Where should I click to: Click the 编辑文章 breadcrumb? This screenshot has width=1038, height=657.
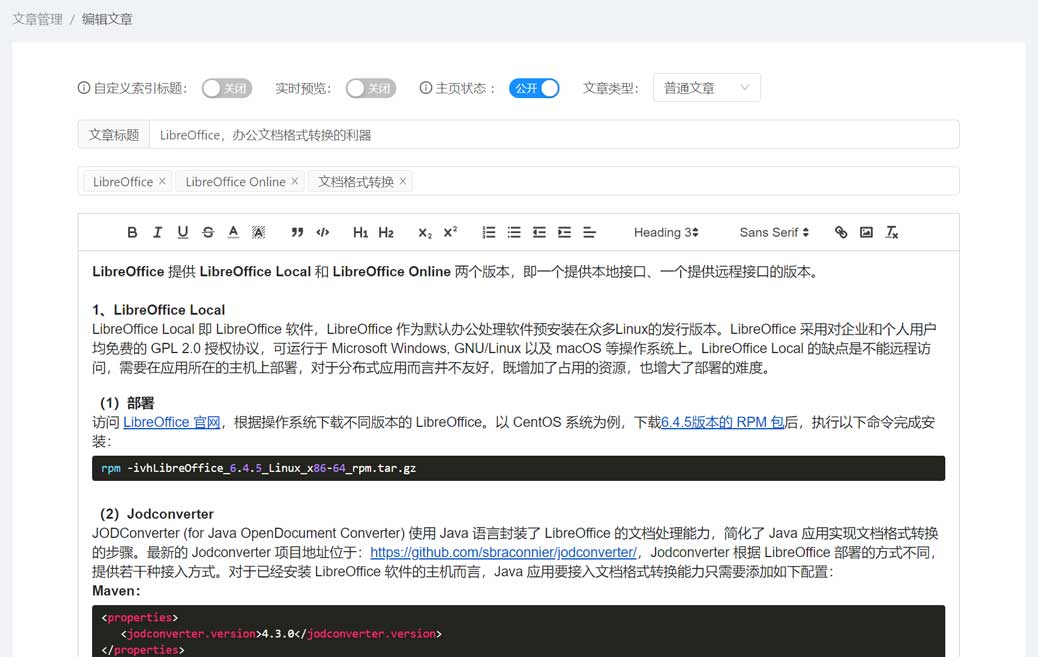tap(107, 19)
